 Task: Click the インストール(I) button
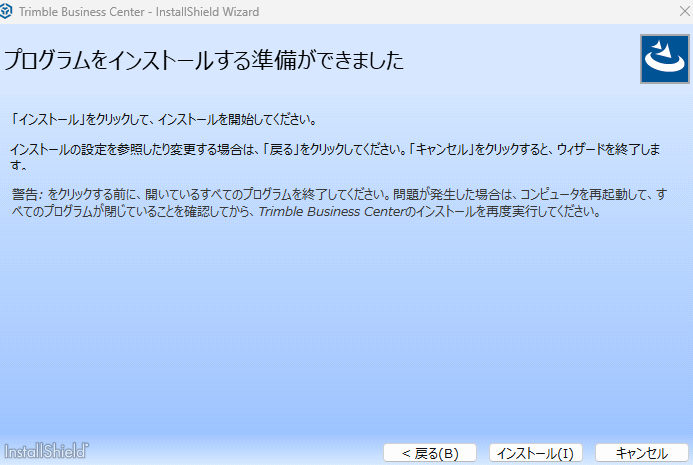tap(537, 453)
